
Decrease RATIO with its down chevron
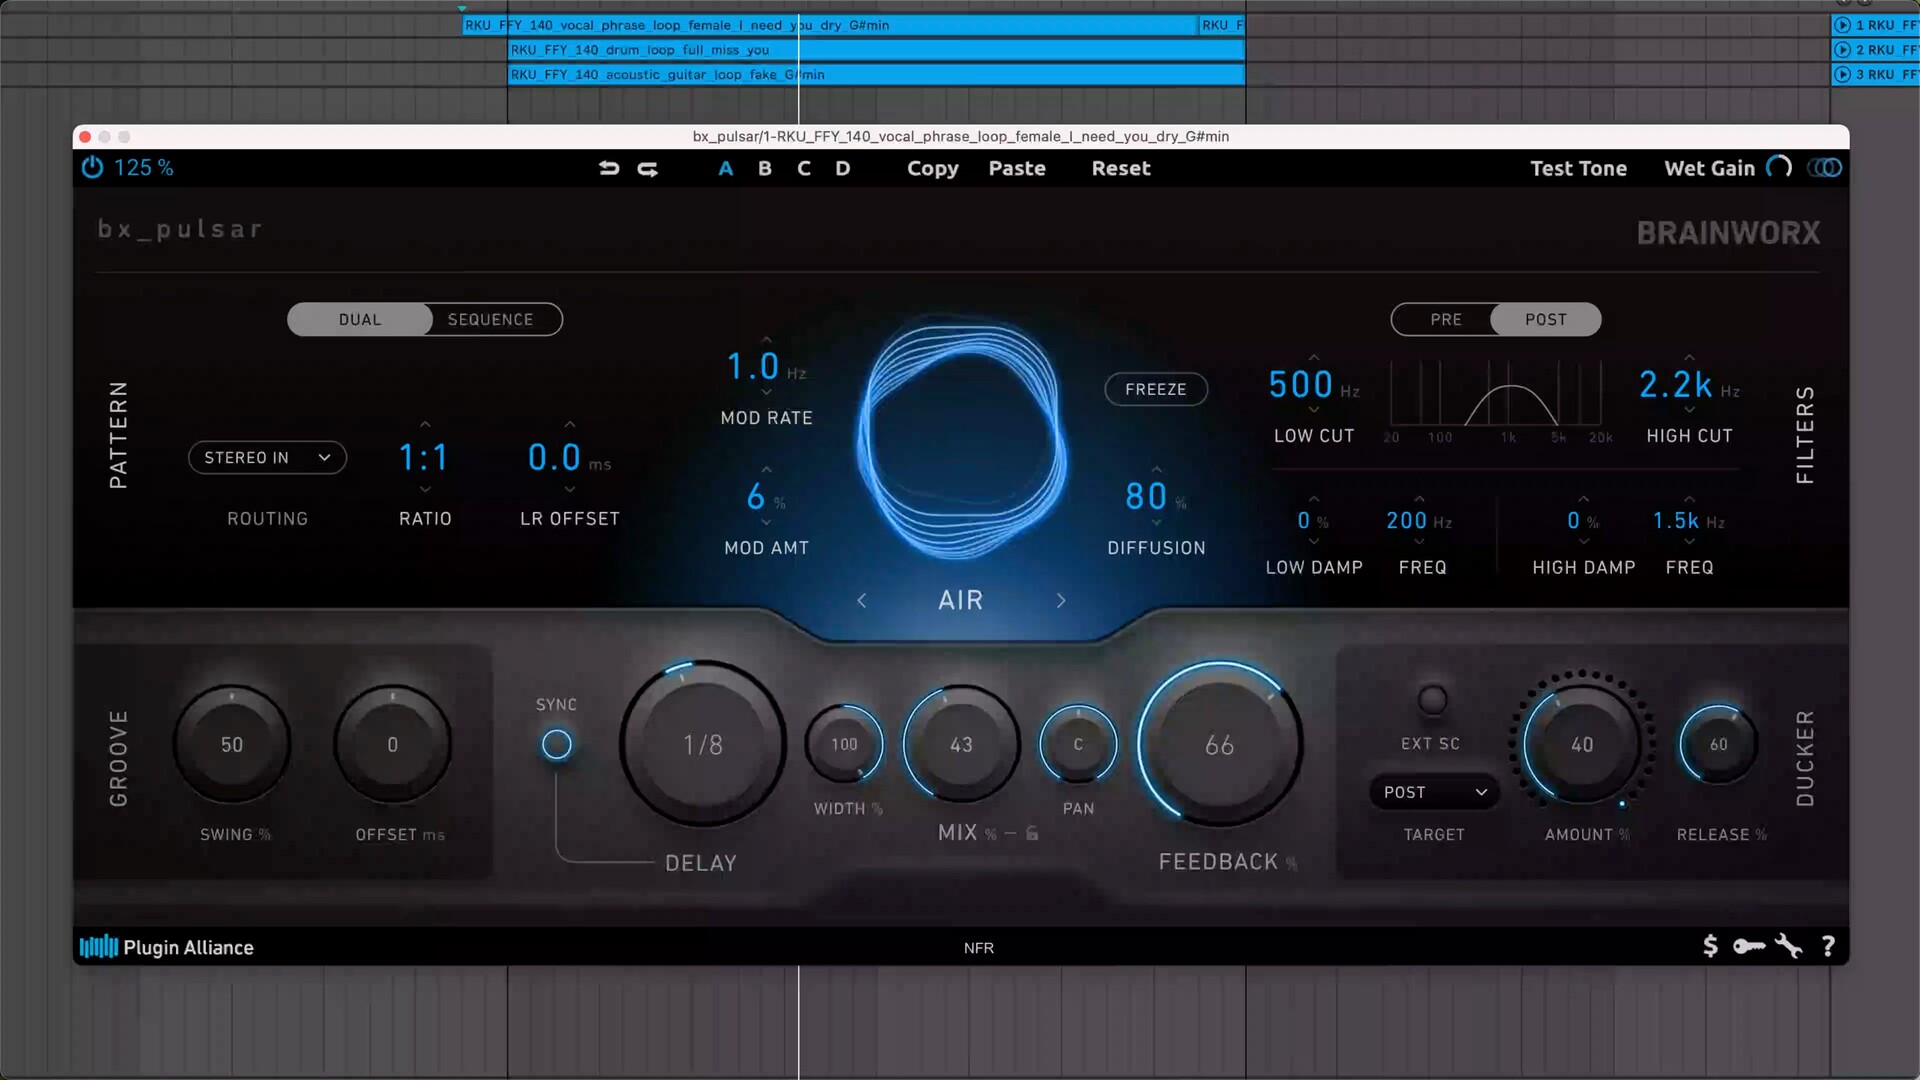[425, 489]
